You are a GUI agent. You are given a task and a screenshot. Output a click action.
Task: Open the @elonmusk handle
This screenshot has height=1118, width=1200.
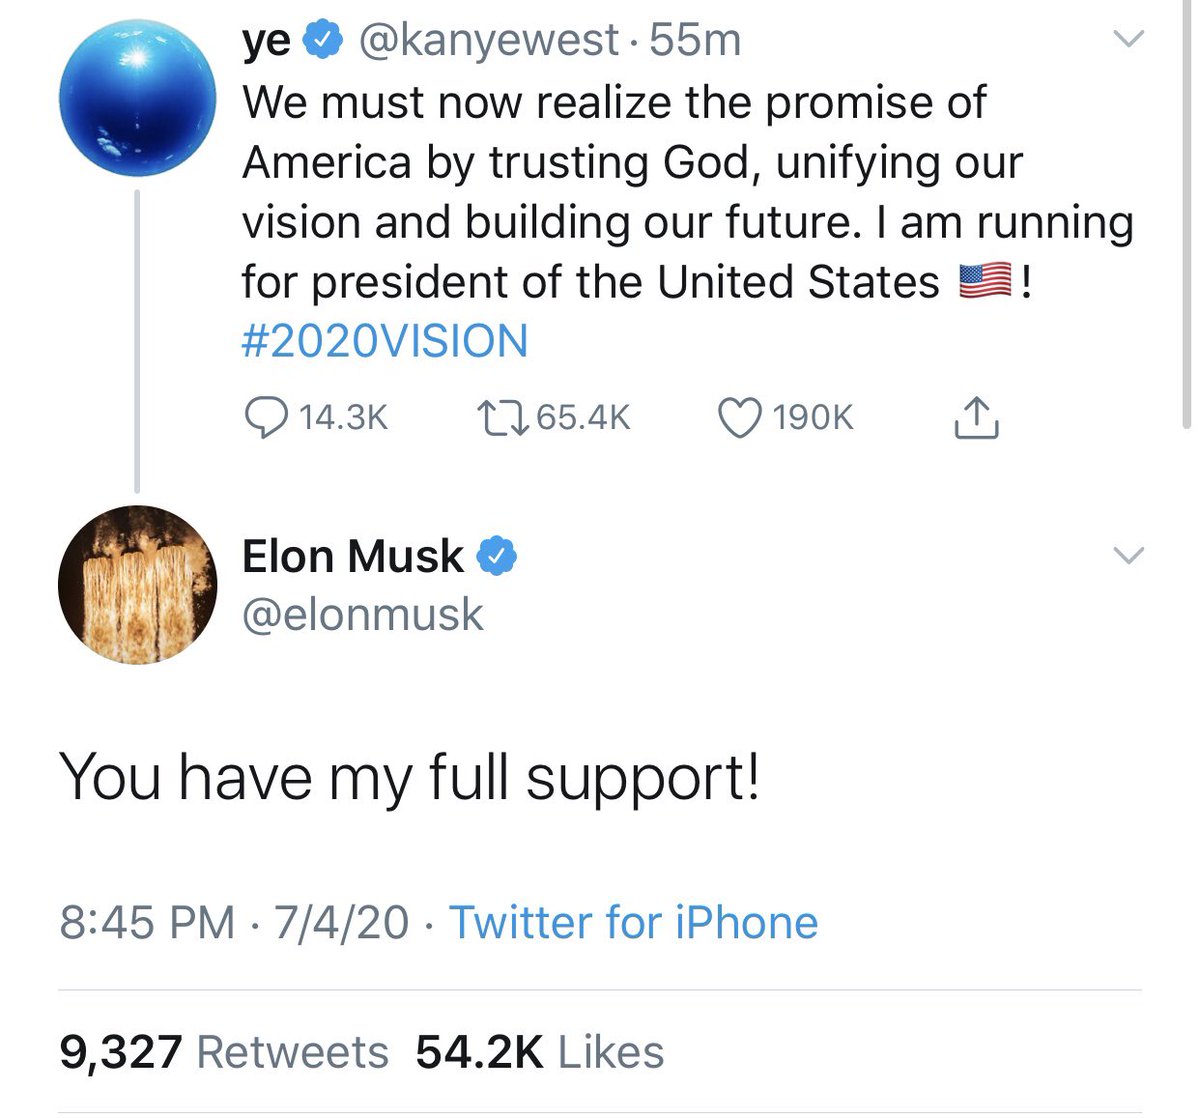click(363, 615)
